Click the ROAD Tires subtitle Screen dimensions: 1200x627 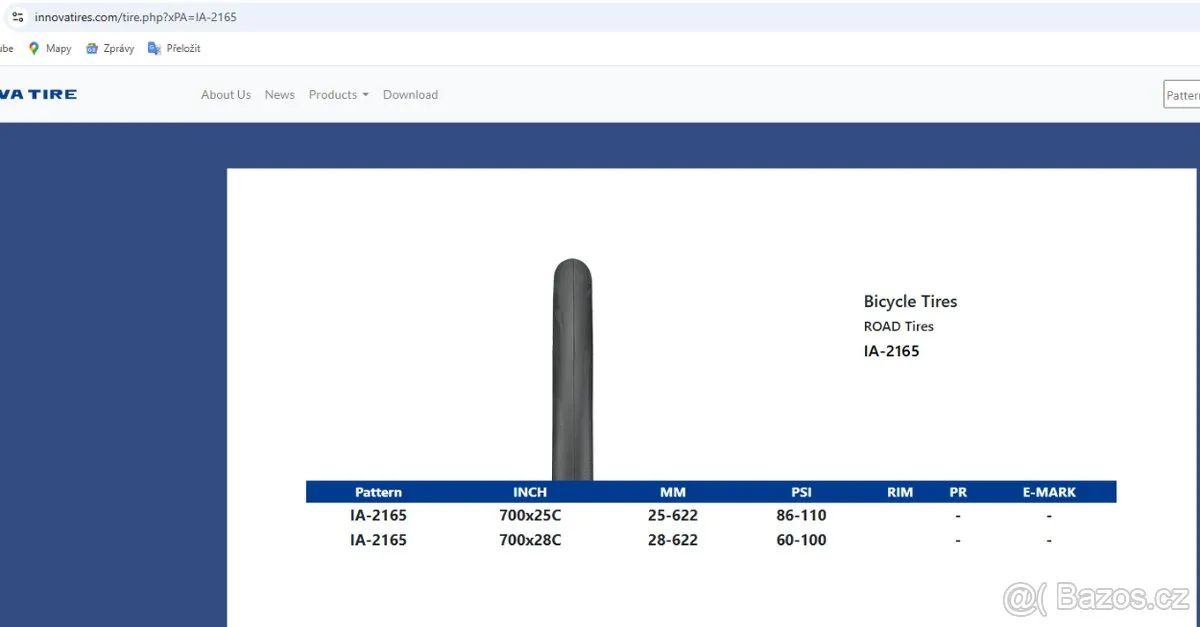pos(899,326)
